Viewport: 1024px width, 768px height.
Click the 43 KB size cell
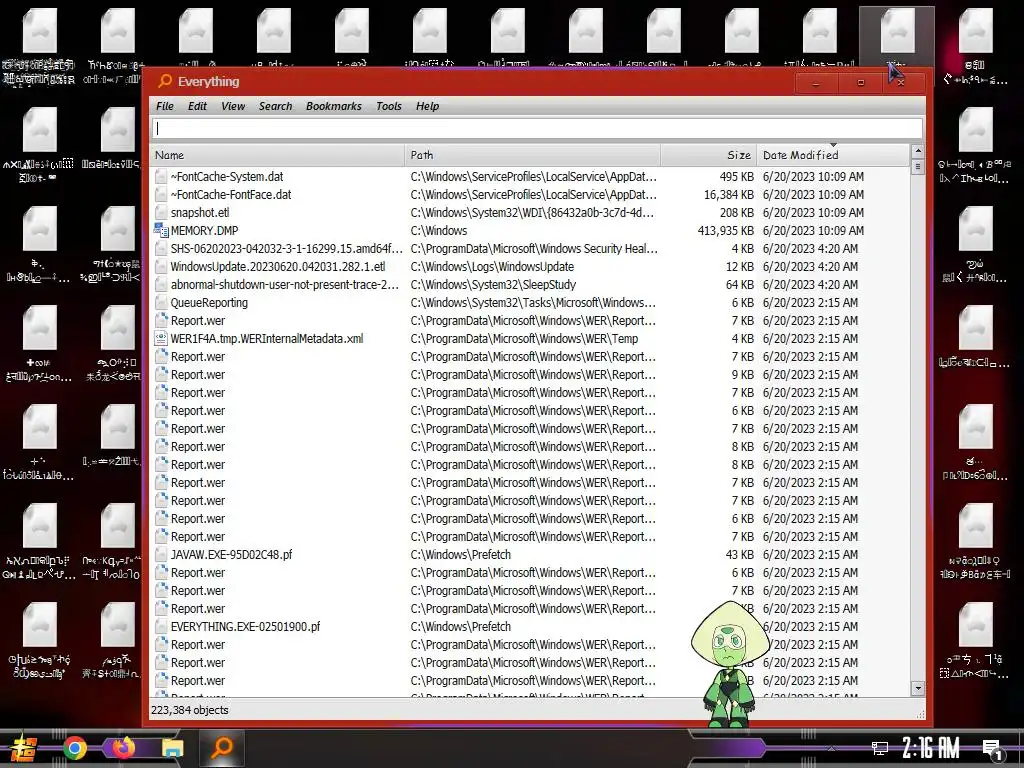click(739, 554)
